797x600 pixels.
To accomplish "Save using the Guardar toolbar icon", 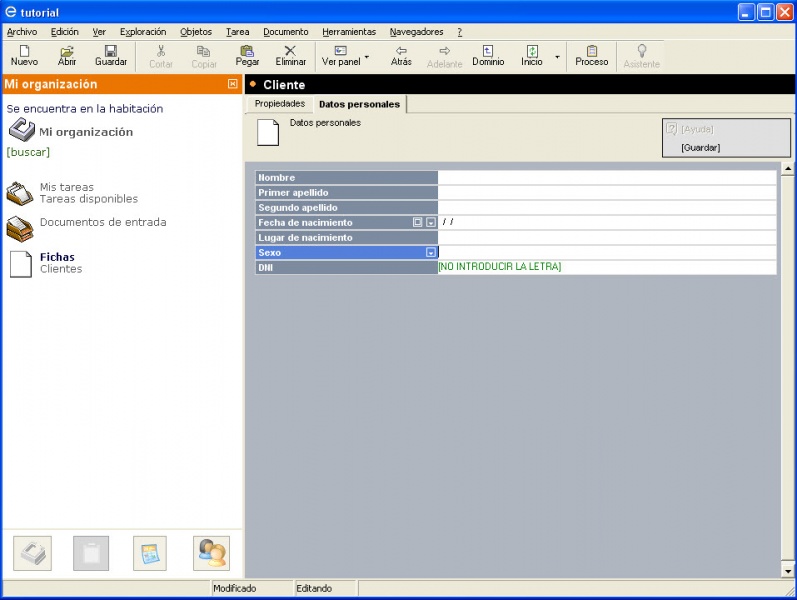I will click(111, 51).
